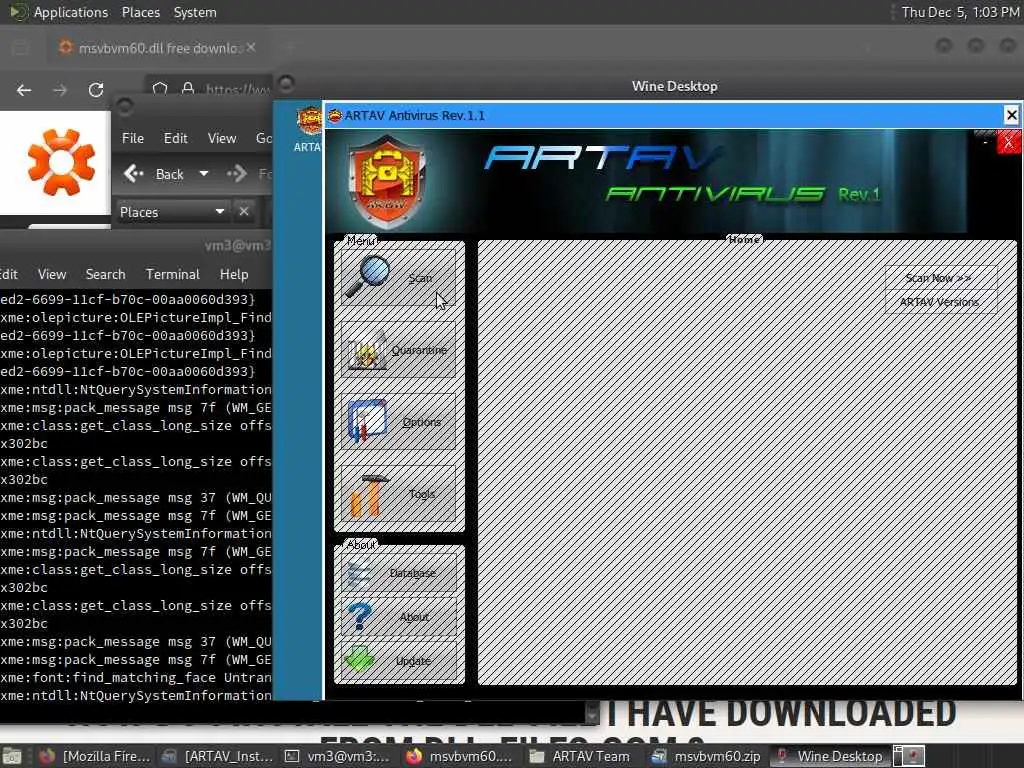The width and height of the screenshot is (1024, 768).
Task: Open the Scan menu button in ARTAV
Action: click(x=398, y=277)
